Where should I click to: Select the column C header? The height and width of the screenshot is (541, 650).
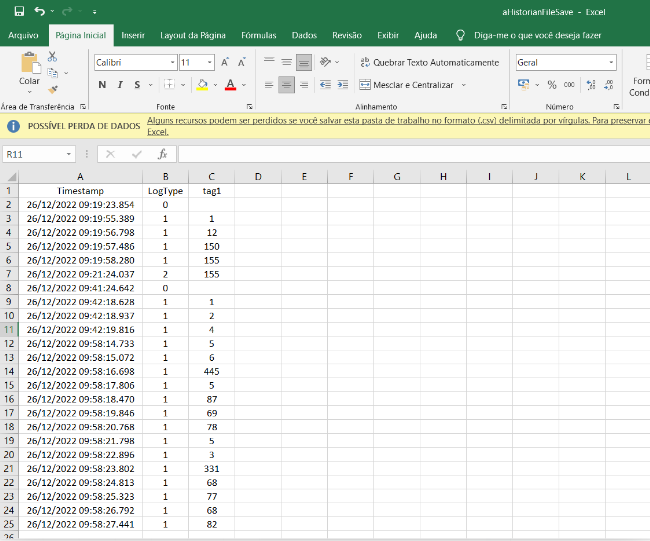pyautogui.click(x=211, y=177)
